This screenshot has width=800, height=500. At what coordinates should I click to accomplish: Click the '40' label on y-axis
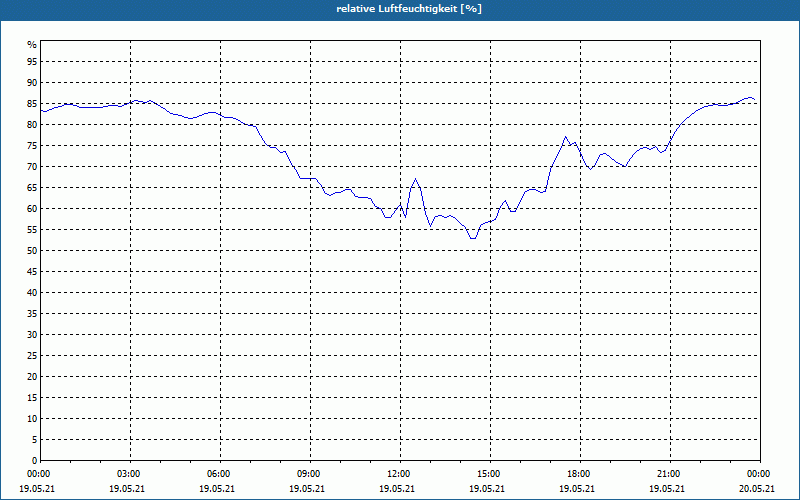(x=32, y=293)
